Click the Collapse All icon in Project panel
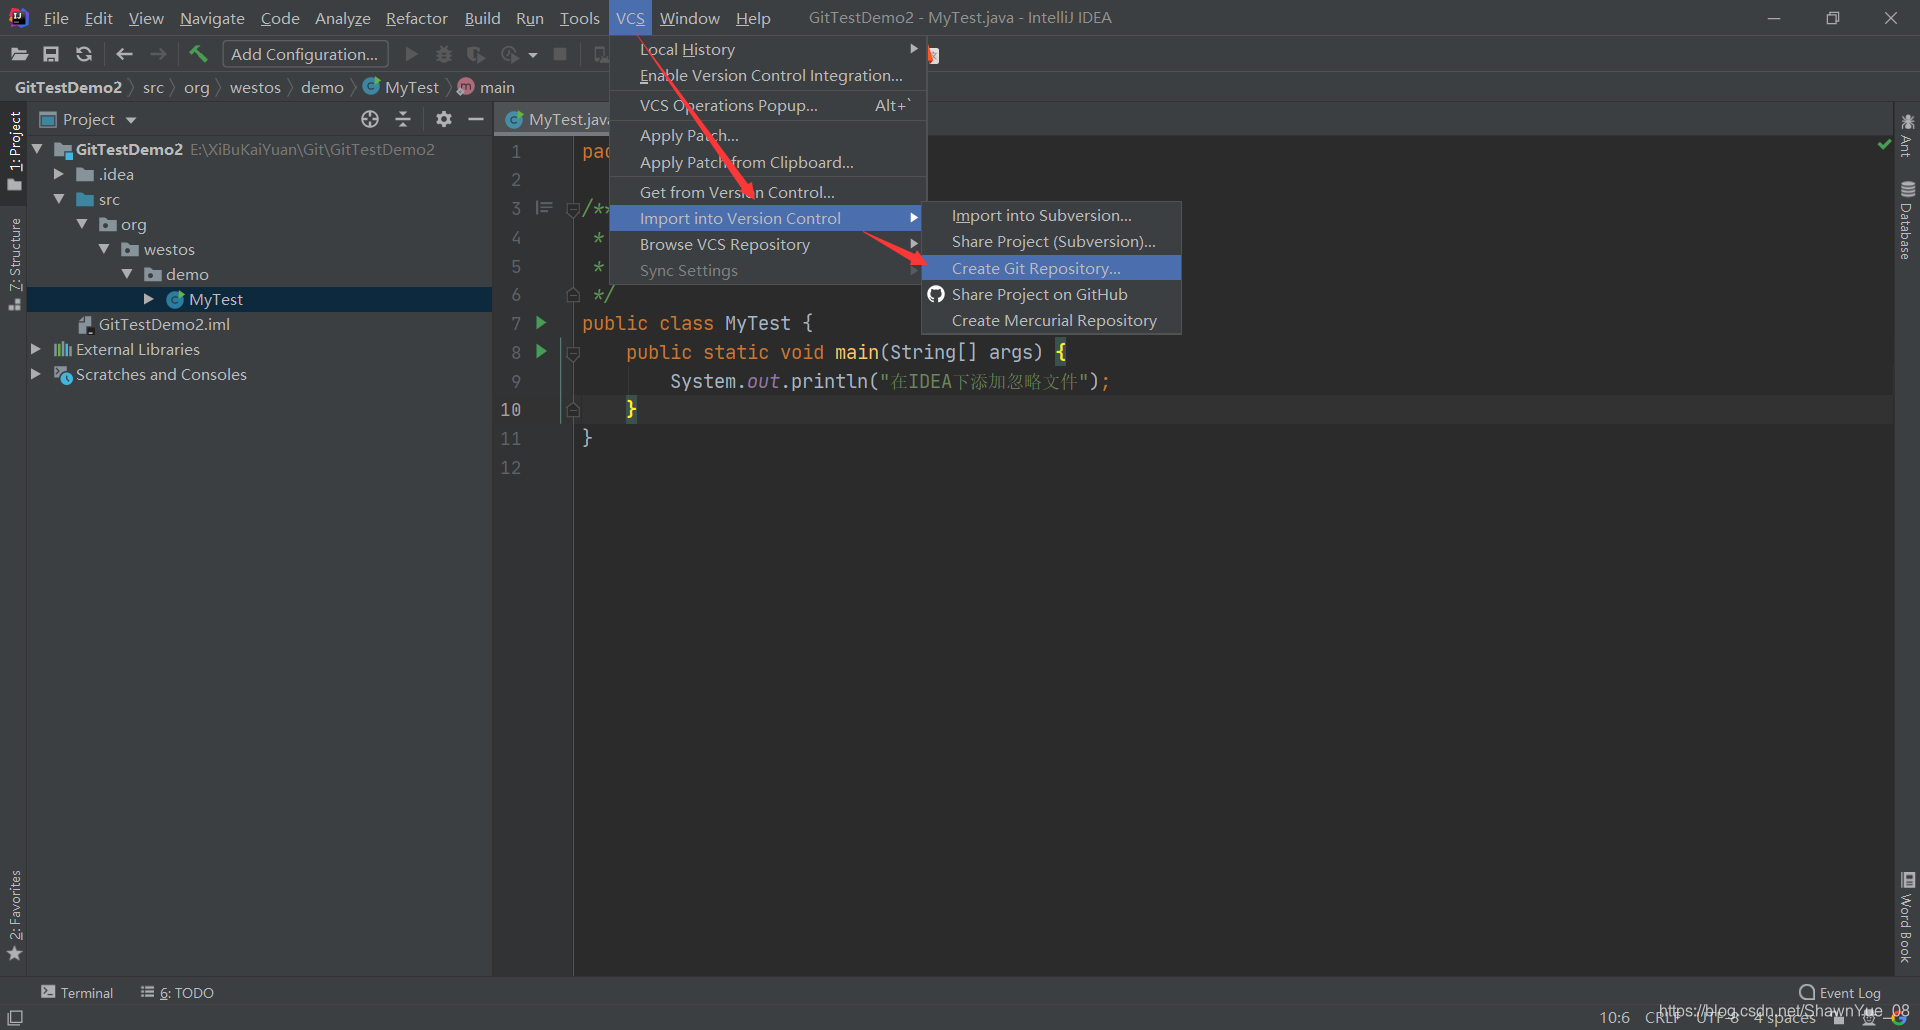This screenshot has width=1920, height=1030. (x=403, y=119)
